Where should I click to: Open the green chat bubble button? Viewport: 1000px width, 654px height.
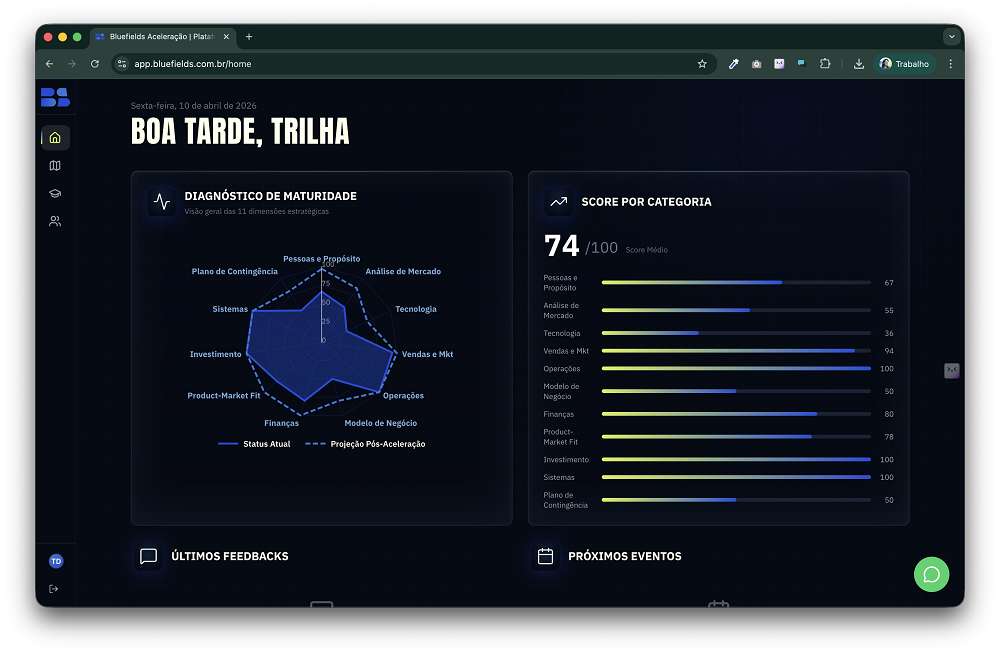pyautogui.click(x=931, y=574)
